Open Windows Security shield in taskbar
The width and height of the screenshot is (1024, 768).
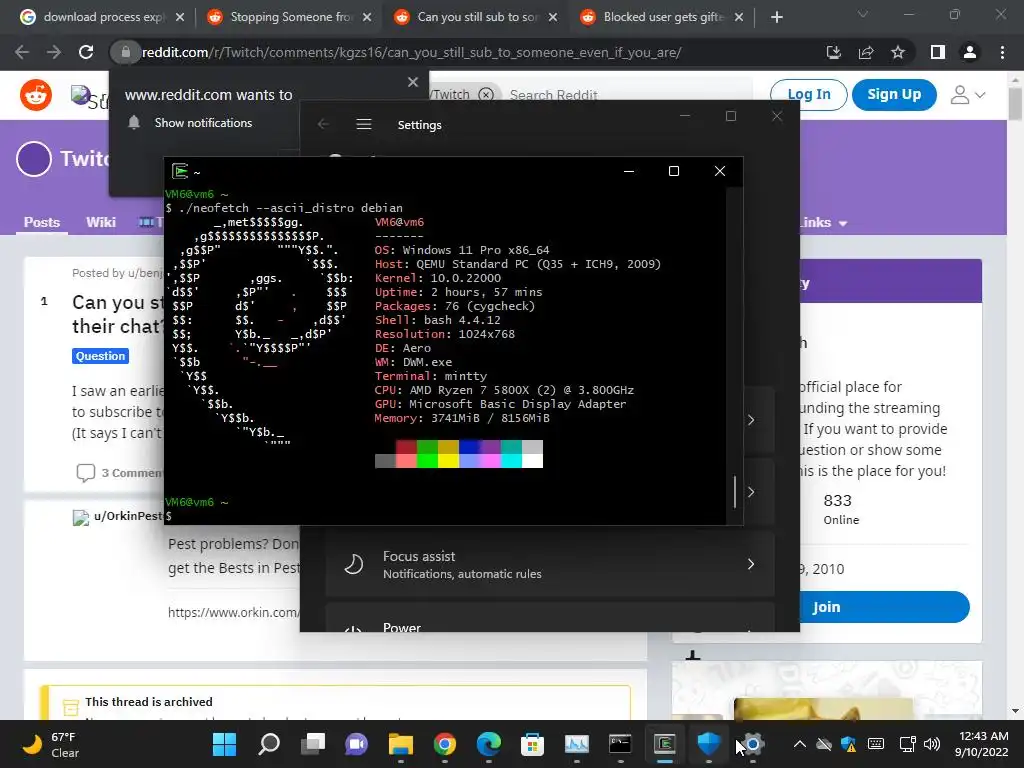tap(709, 744)
